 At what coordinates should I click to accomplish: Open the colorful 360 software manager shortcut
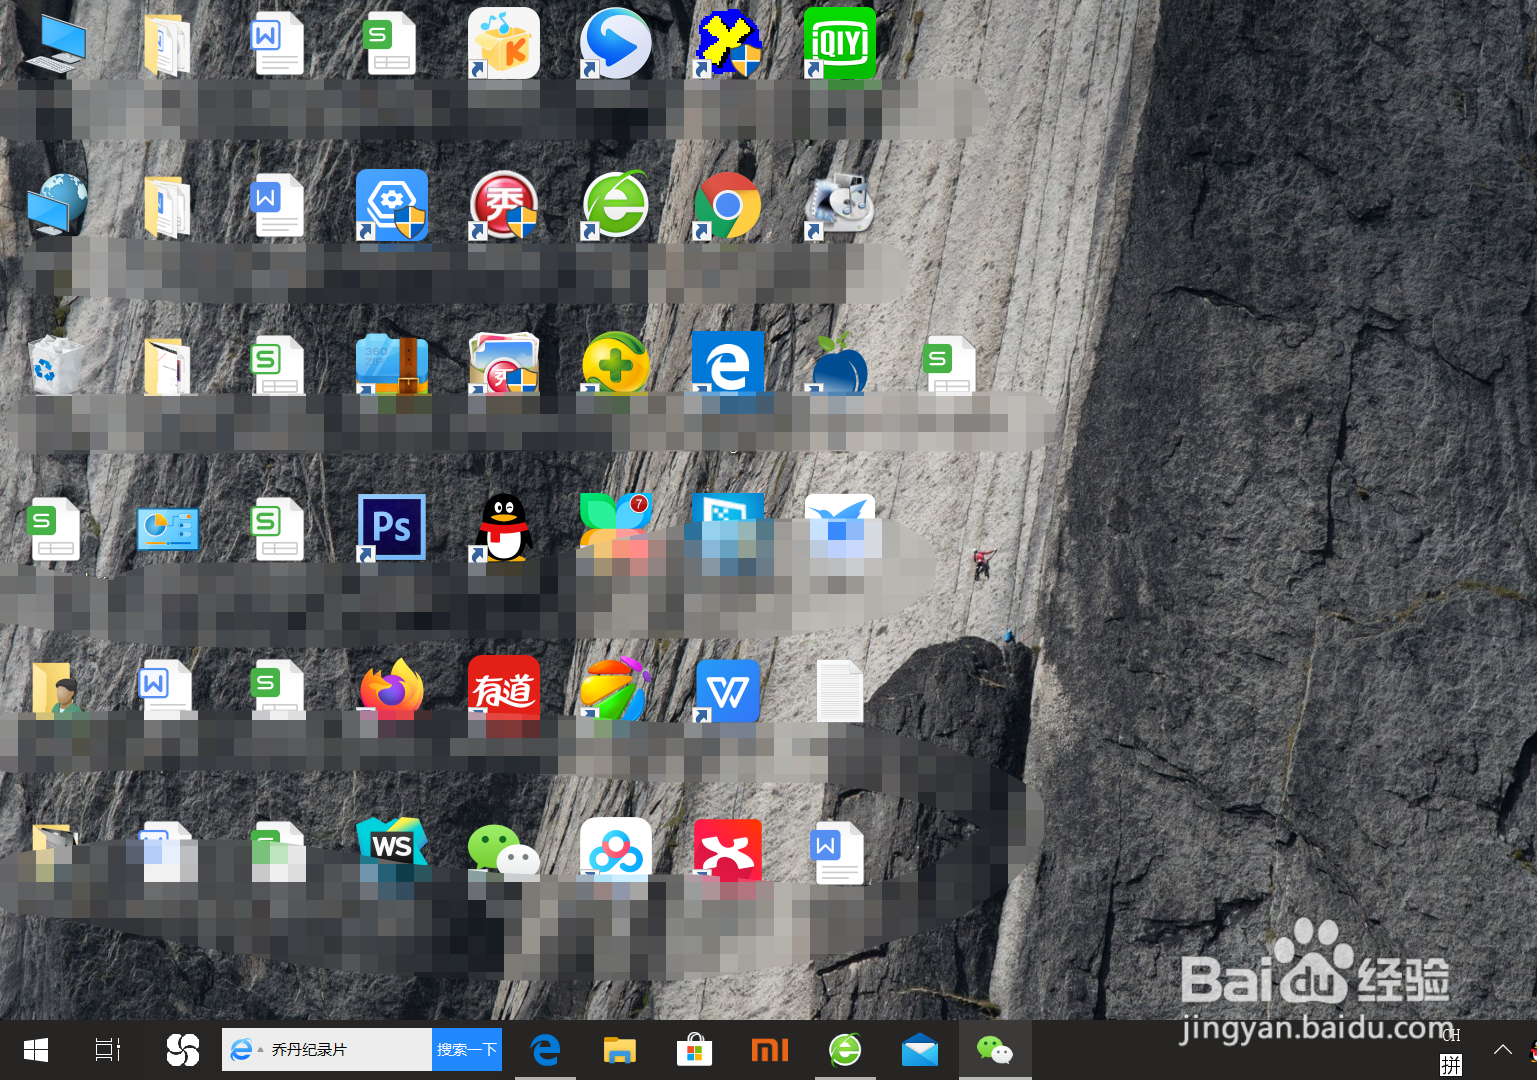(x=616, y=688)
